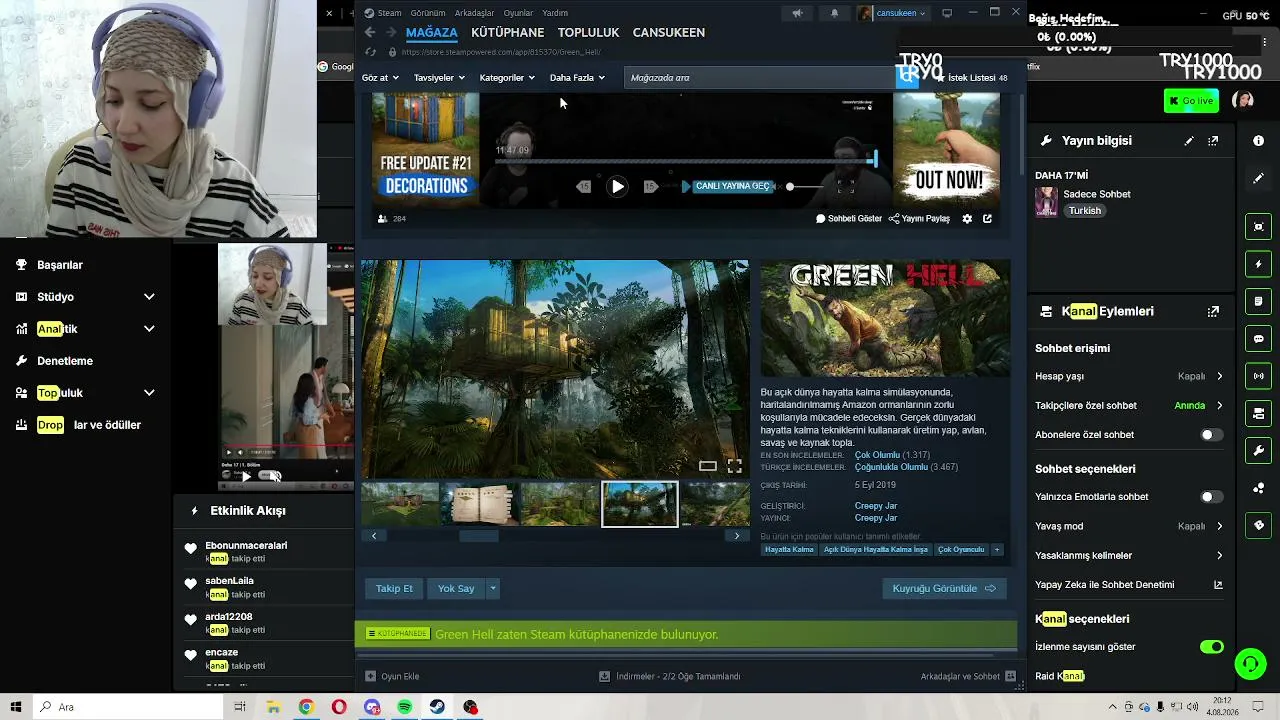Play the Green Hell broadcast video
Screen dimensions: 1280x720
coord(618,186)
